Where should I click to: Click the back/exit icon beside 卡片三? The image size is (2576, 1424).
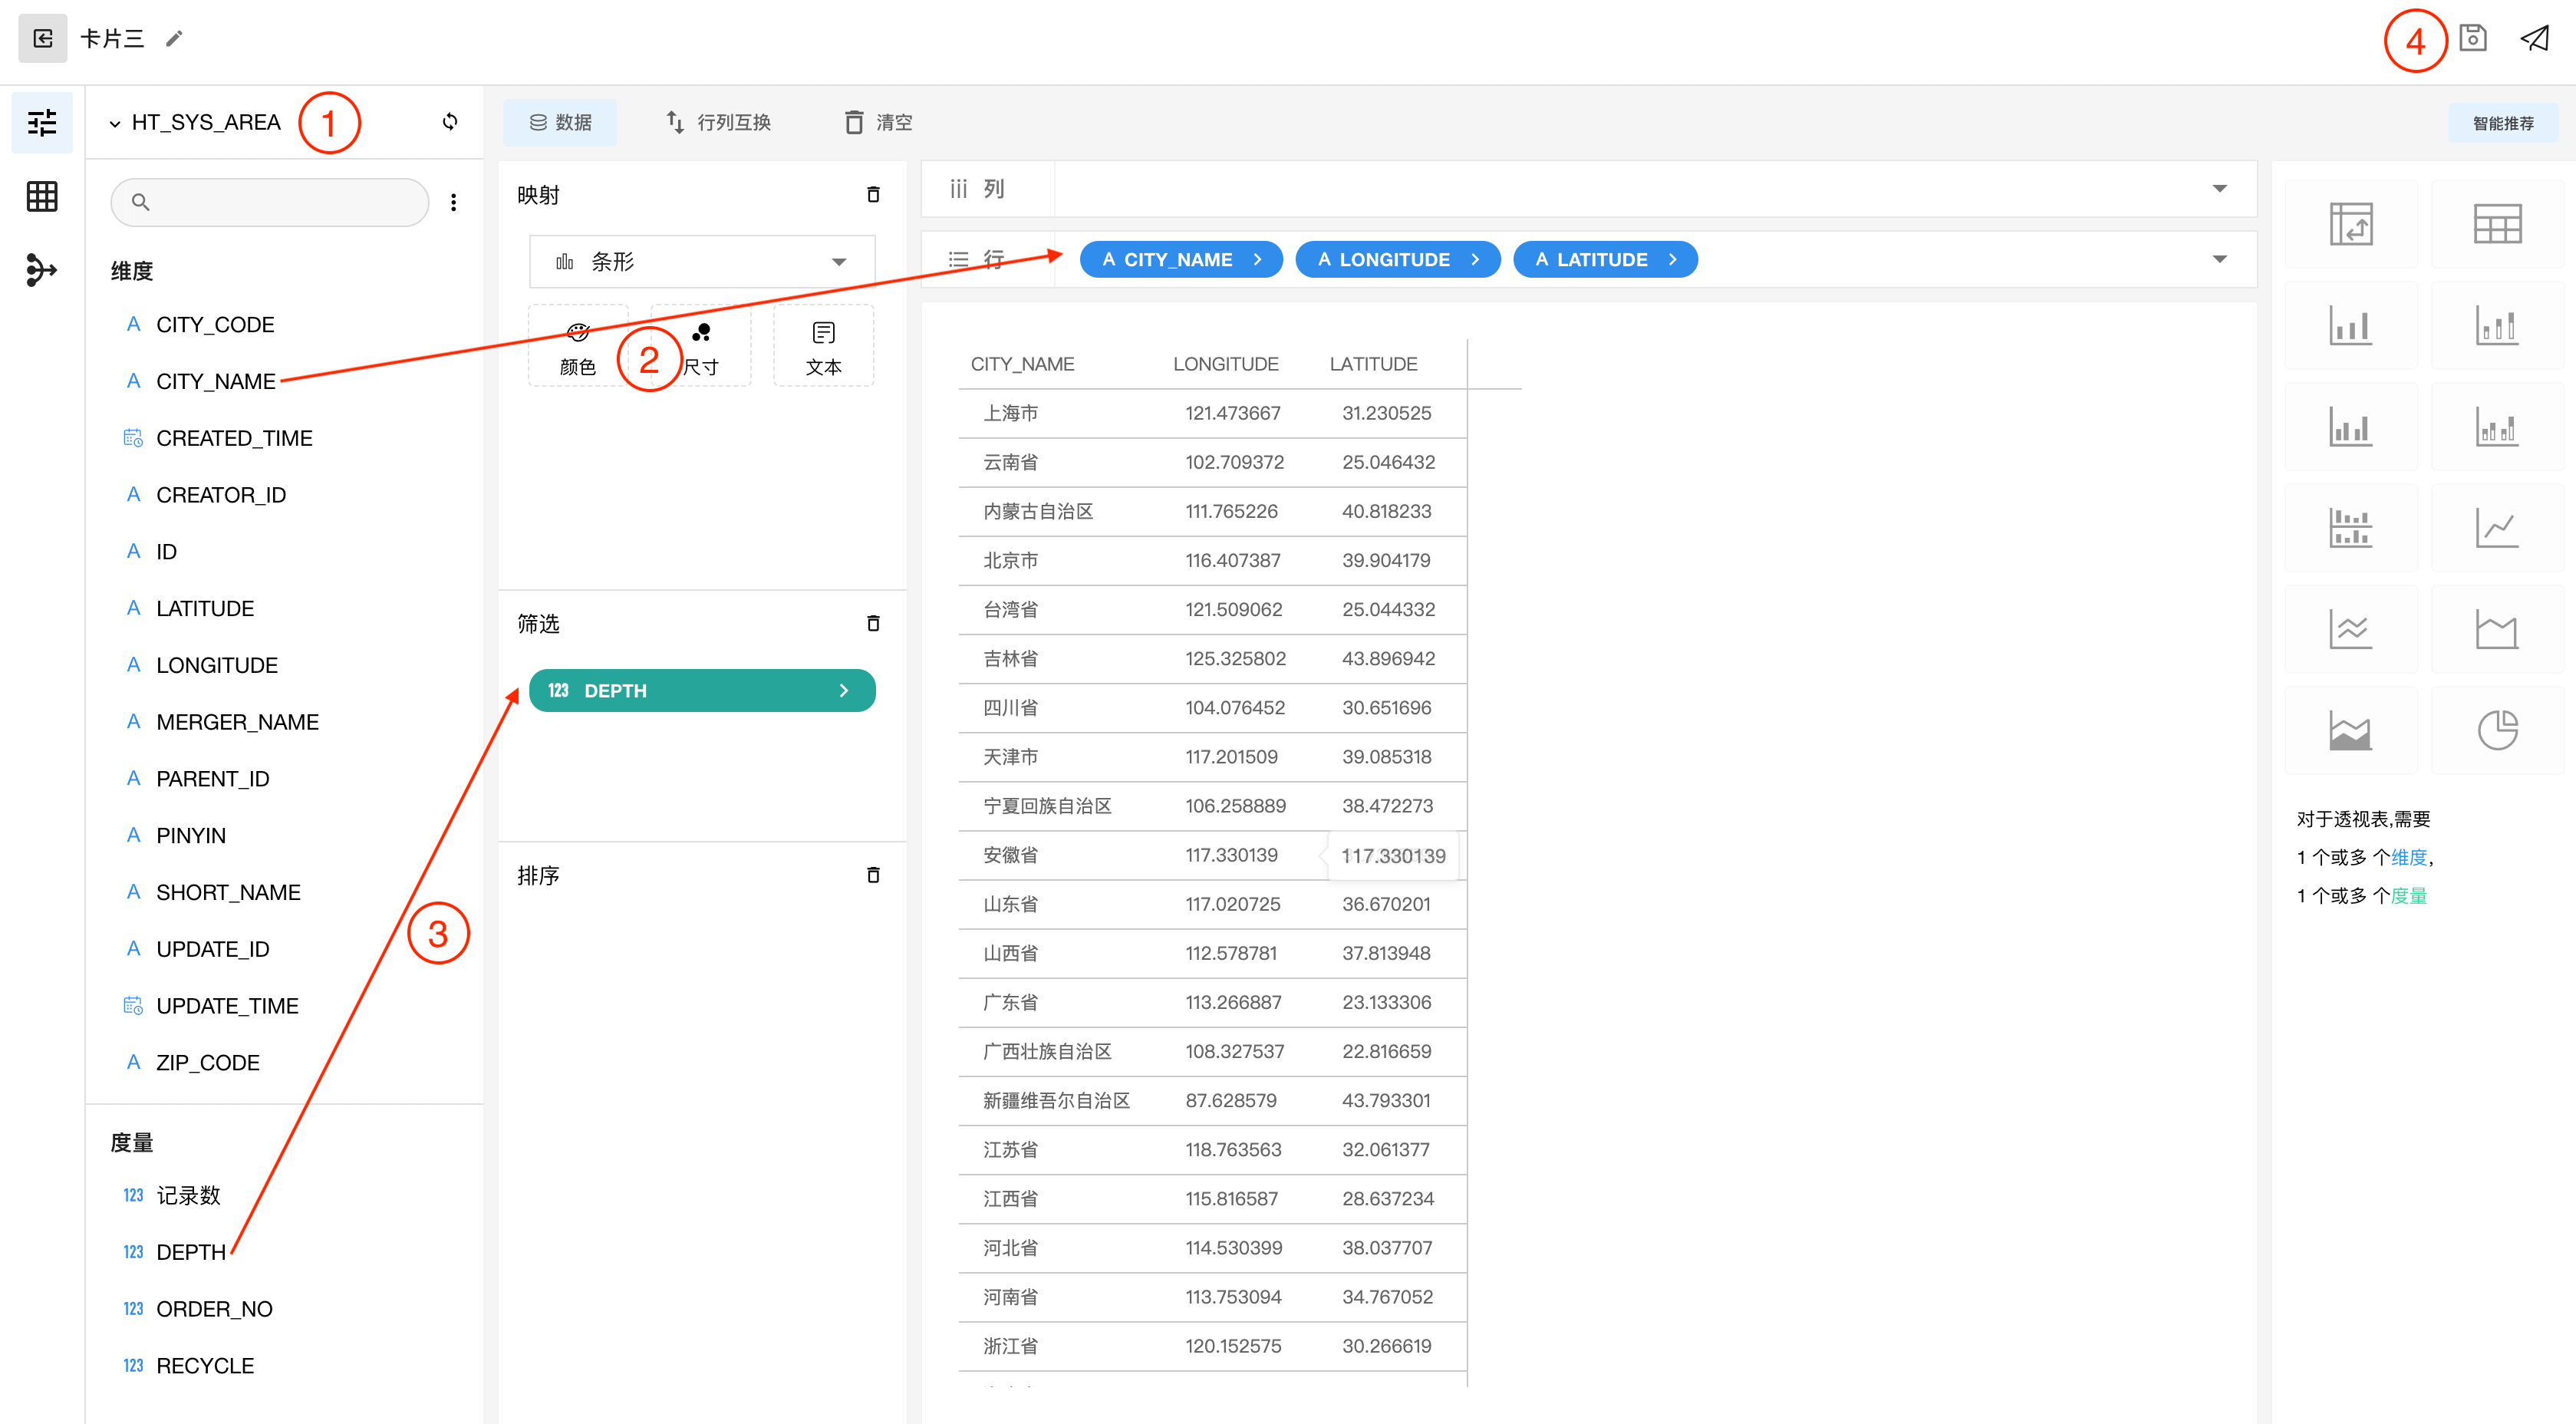[x=42, y=39]
